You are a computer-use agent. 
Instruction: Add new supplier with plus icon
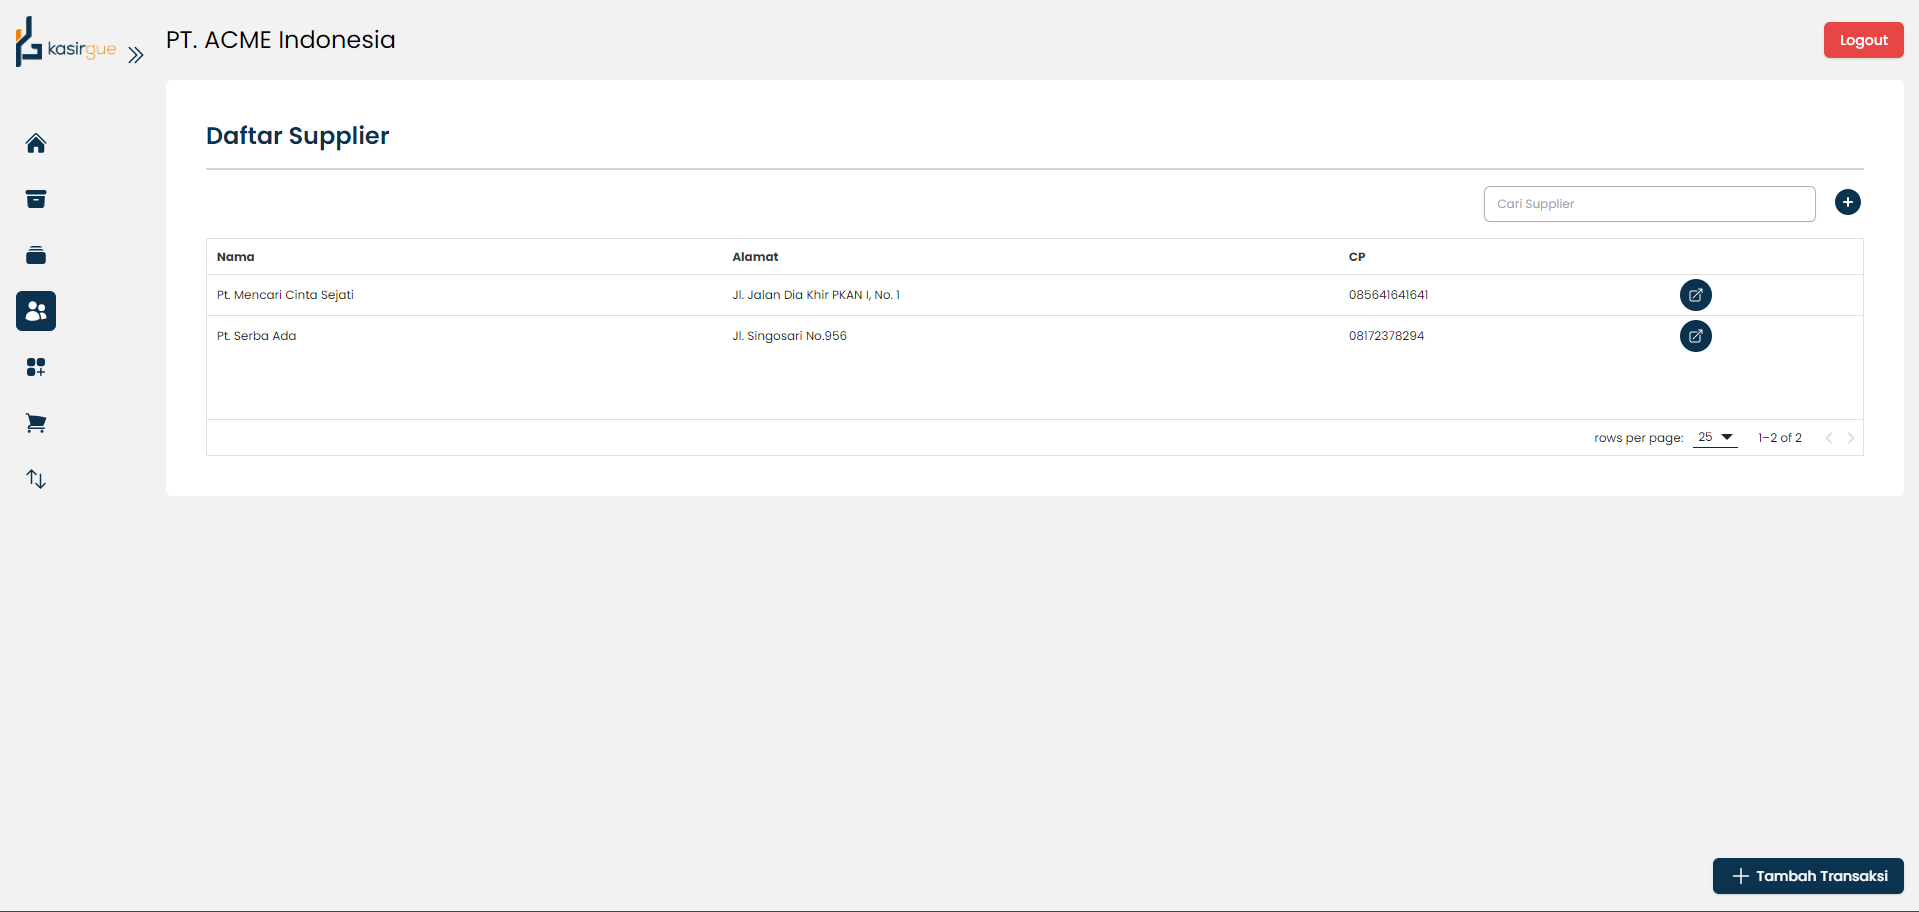pos(1848,202)
